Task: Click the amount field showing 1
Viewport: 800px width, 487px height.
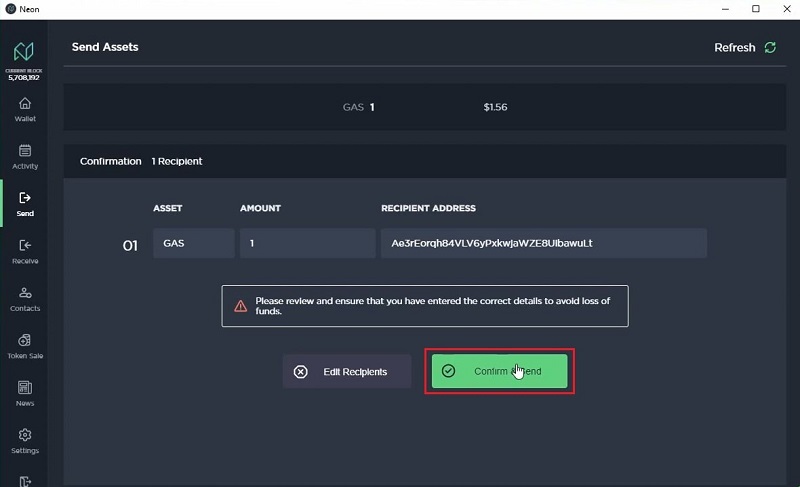Action: tap(307, 243)
